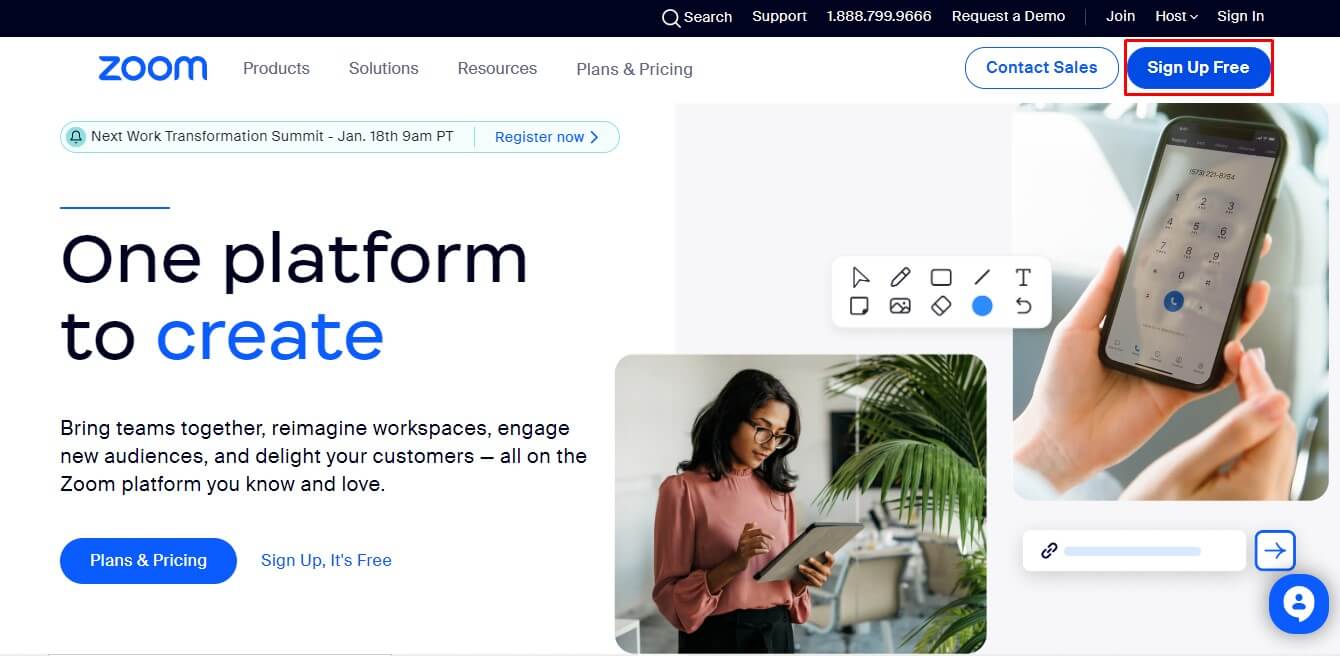Expand the Host dropdown
This screenshot has width=1340, height=656.
click(x=1176, y=16)
